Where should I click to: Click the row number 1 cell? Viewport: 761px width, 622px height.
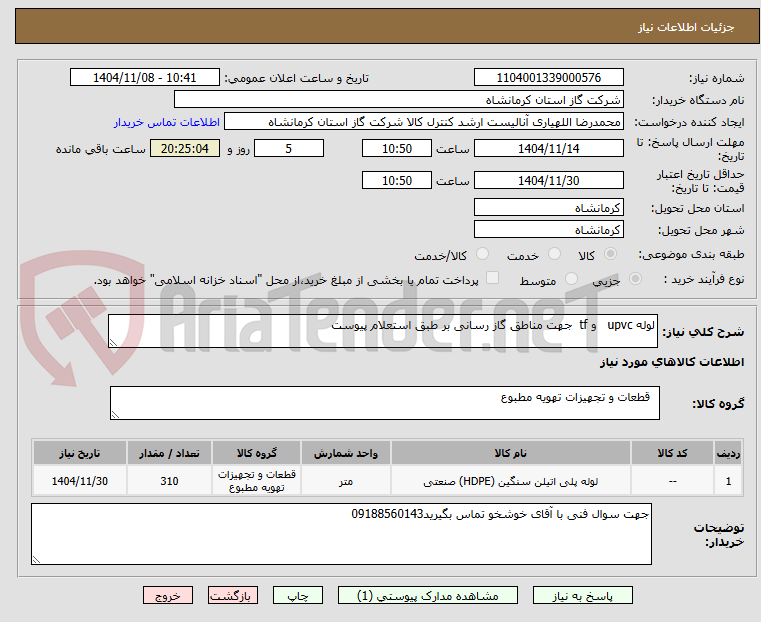pos(728,481)
